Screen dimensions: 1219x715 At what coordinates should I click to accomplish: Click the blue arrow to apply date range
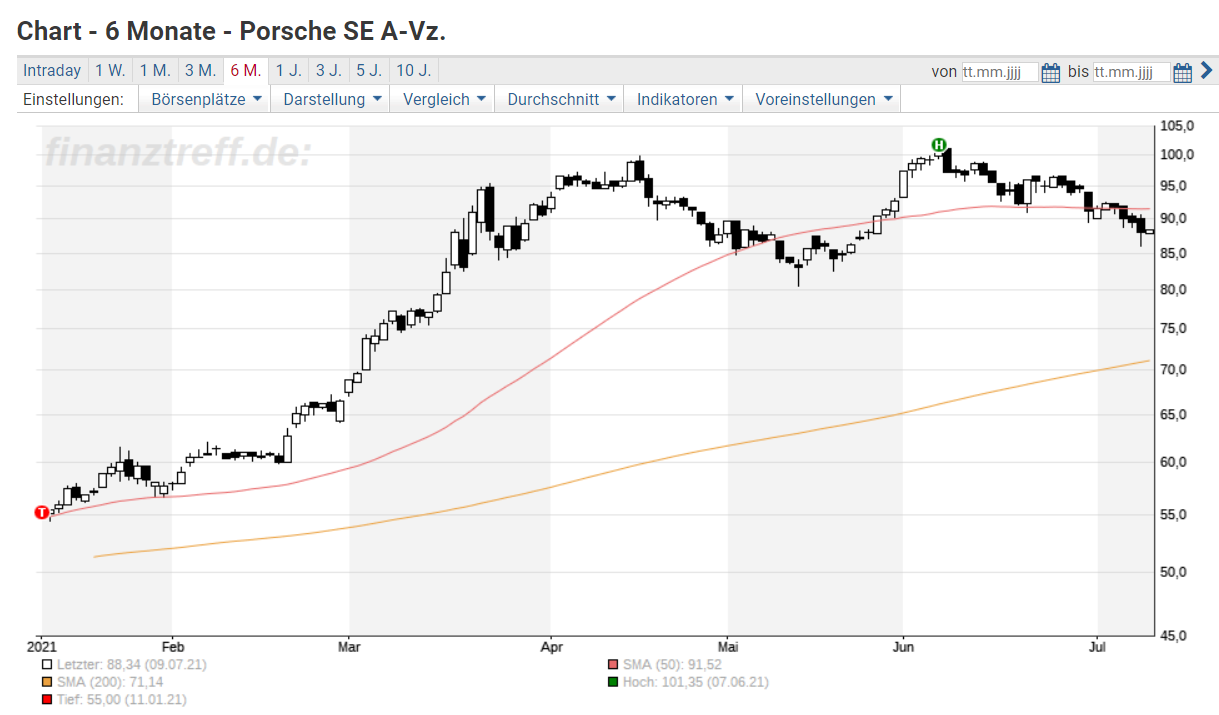click(1206, 70)
